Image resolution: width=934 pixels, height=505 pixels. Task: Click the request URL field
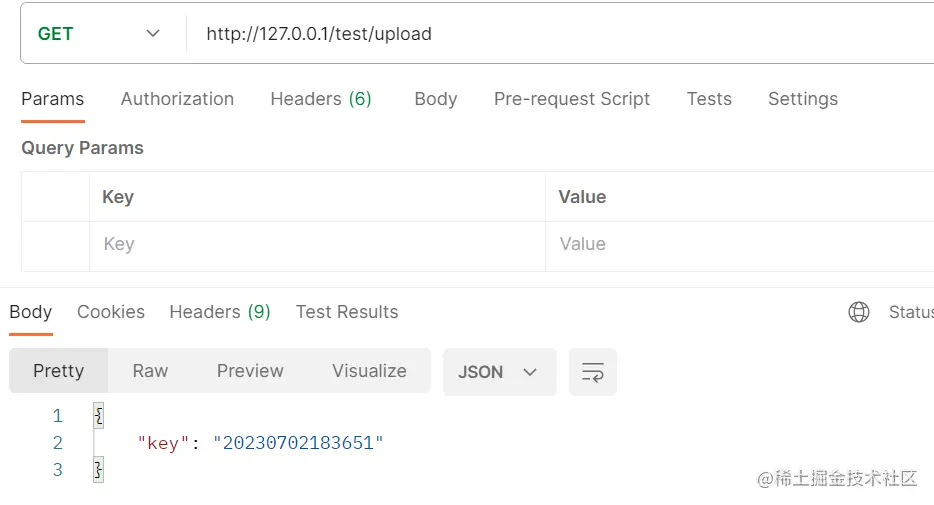(550, 34)
